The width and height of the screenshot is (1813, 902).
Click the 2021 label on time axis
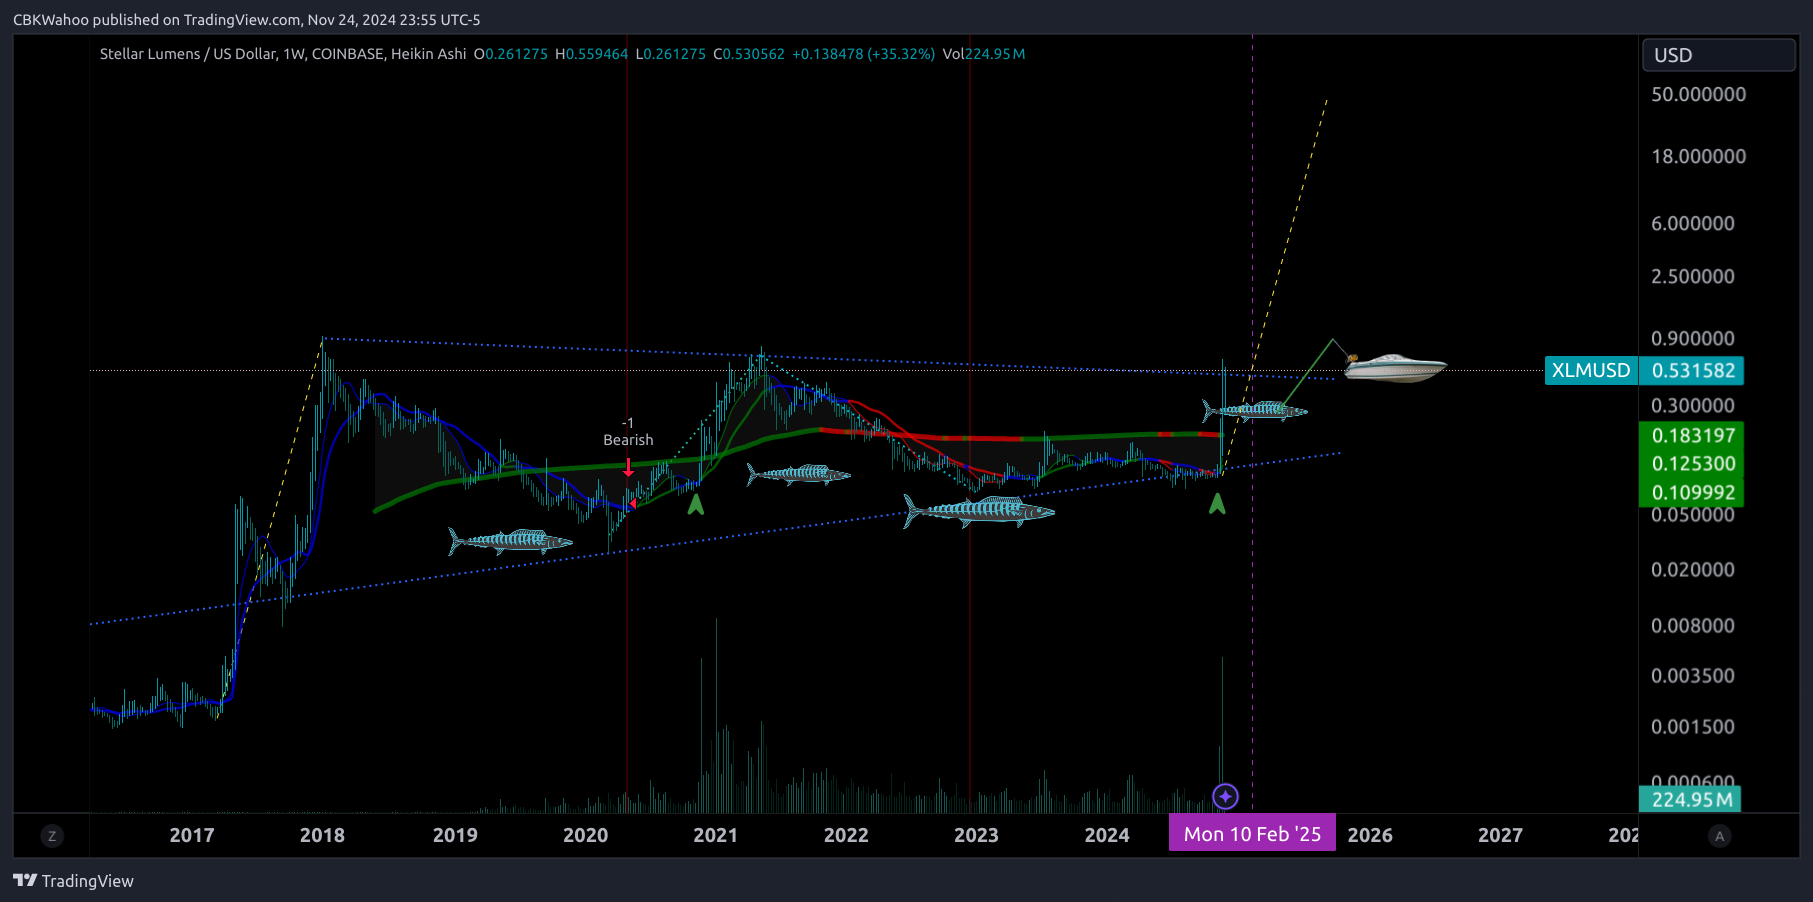[715, 835]
